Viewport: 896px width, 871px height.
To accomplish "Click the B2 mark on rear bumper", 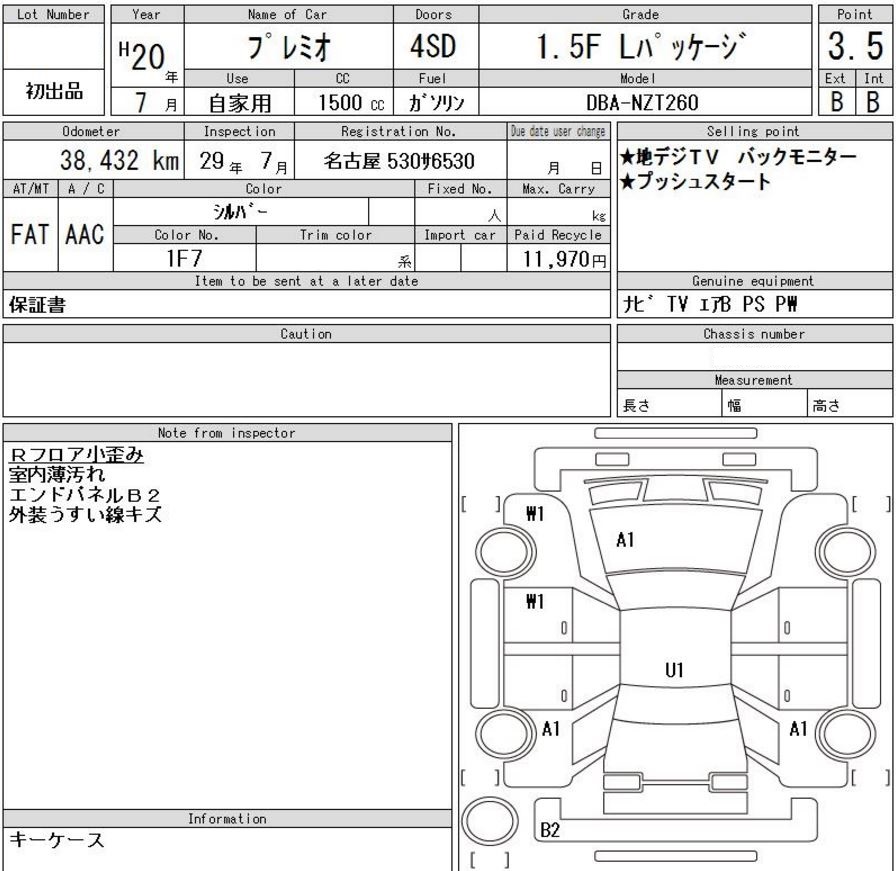I will [x=550, y=830].
